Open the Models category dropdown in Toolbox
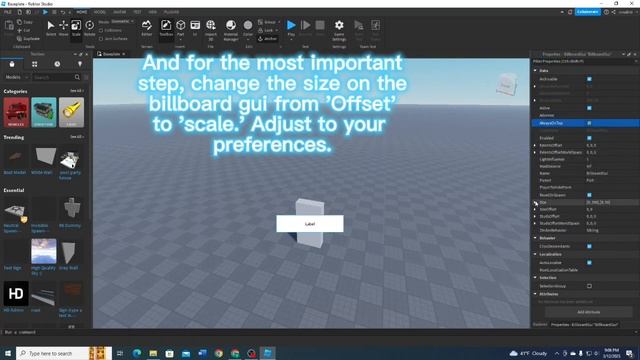This screenshot has height=360, width=640. pos(16,77)
